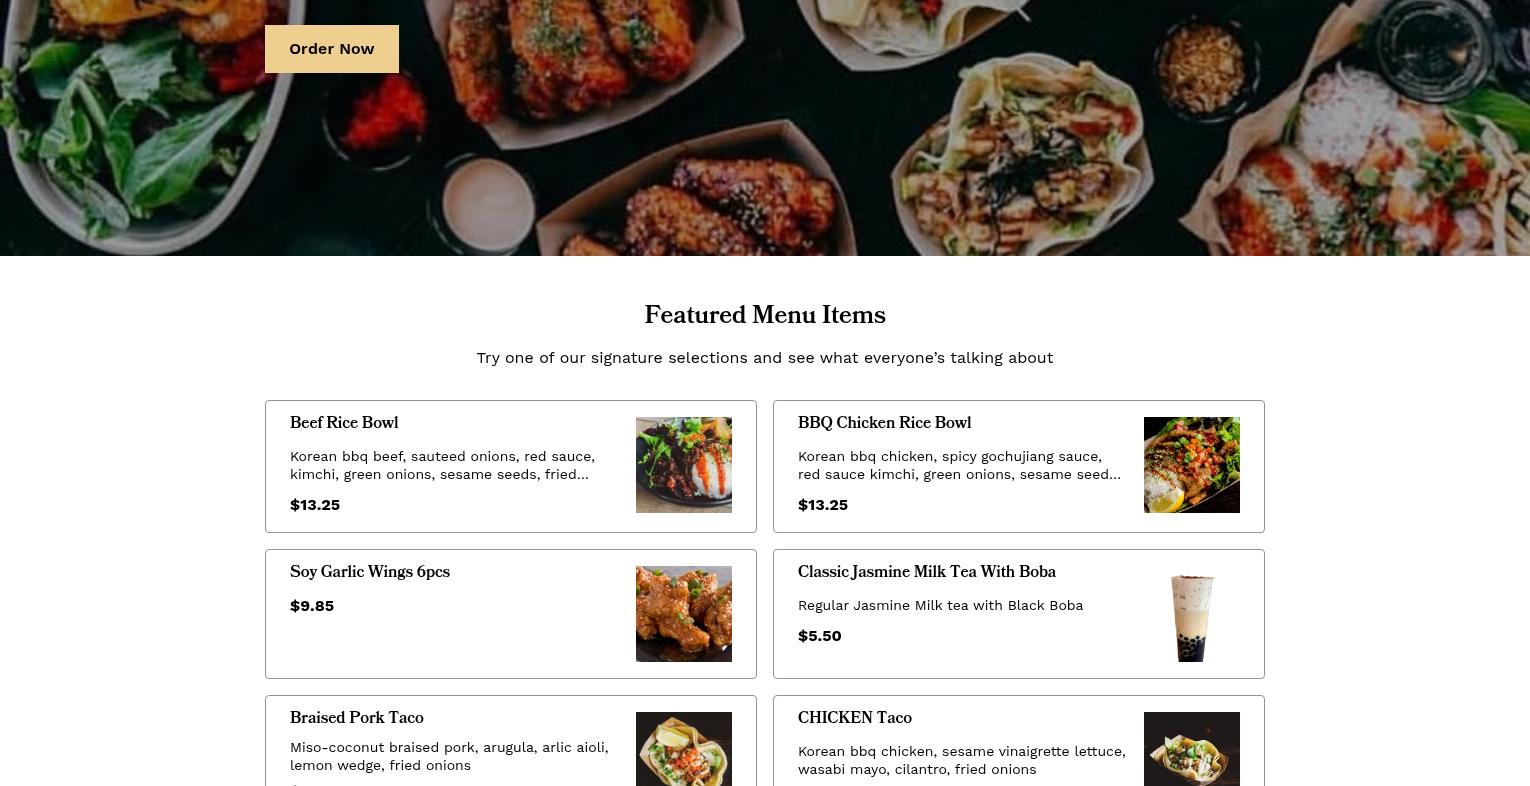Open the Beef Rice Bowl title

coord(344,423)
